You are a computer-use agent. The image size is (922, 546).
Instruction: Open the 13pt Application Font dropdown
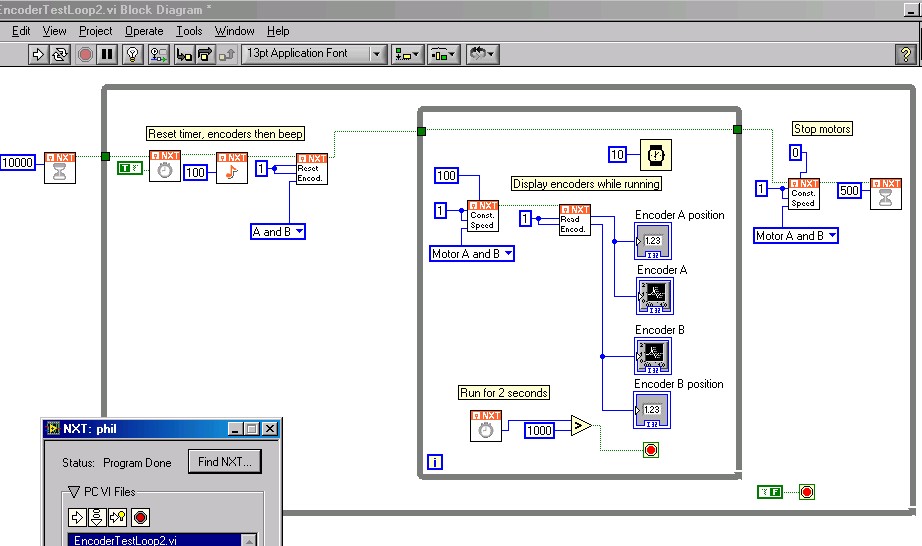[x=314, y=54]
